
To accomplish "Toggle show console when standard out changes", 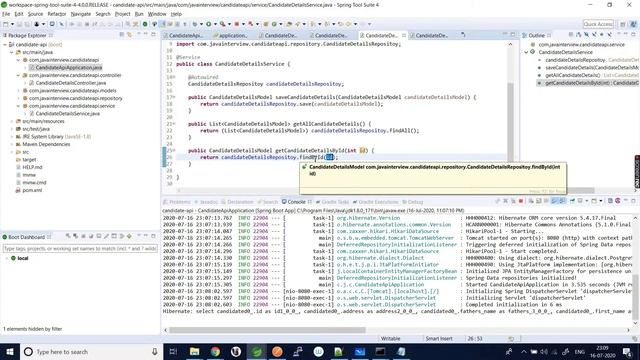I will point(555,201).
